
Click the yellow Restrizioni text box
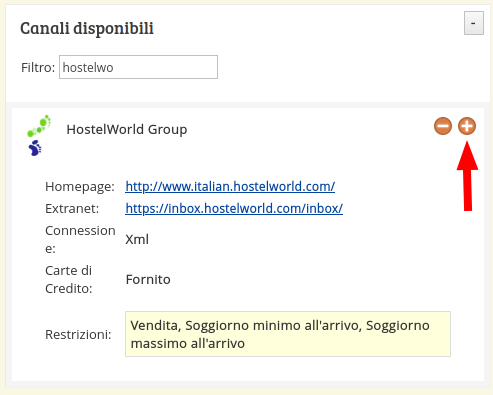[288, 334]
